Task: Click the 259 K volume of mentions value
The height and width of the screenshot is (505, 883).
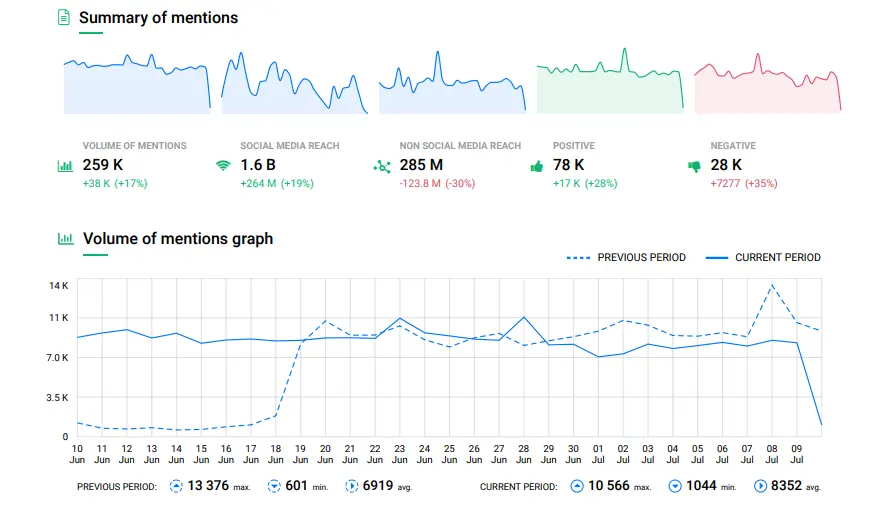Action: point(102,165)
